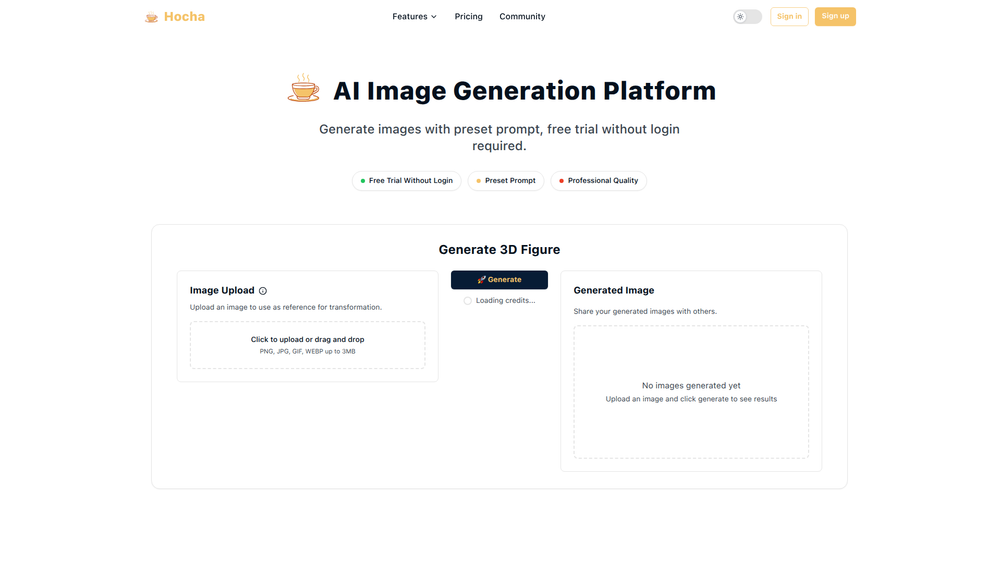Click 'PNG, JPG, GIF, WEBP up to 3MB' text

pyautogui.click(x=307, y=351)
